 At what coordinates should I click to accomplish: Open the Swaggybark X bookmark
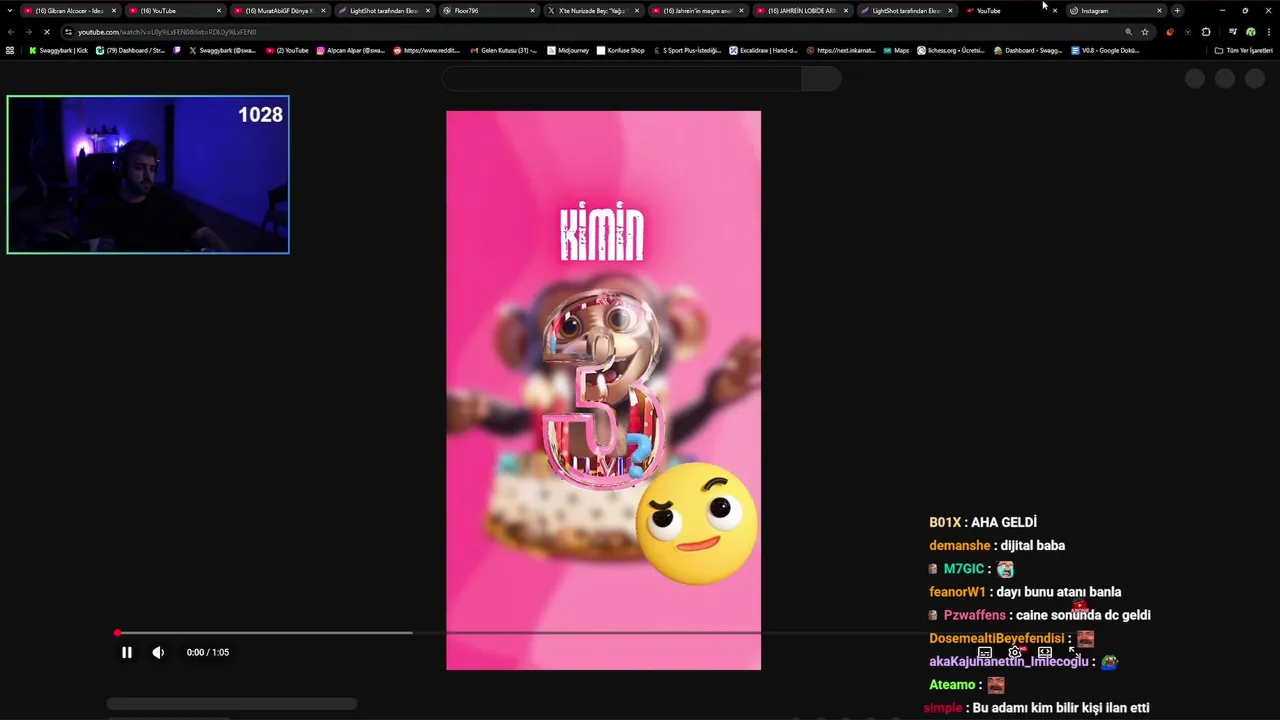(x=222, y=50)
